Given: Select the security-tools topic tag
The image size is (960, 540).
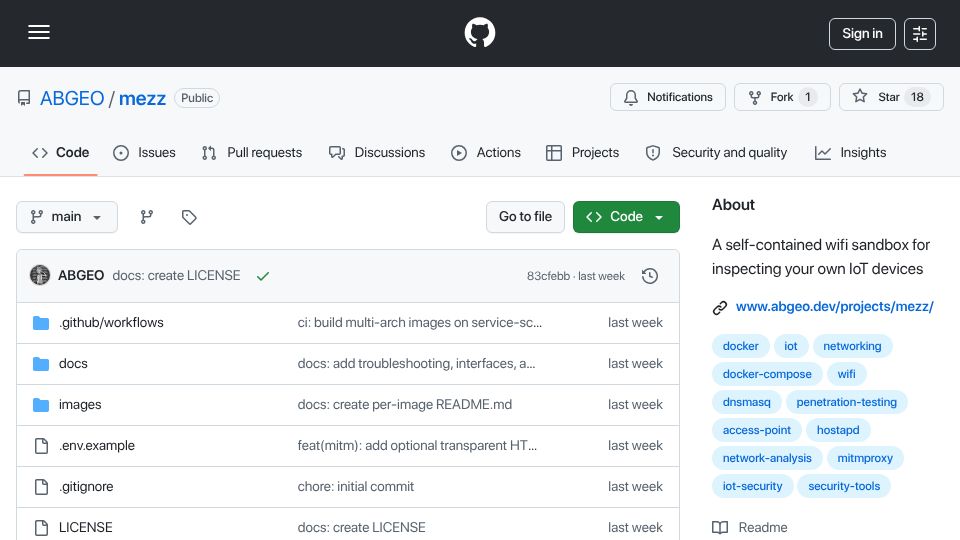Looking at the screenshot, I should (x=844, y=486).
